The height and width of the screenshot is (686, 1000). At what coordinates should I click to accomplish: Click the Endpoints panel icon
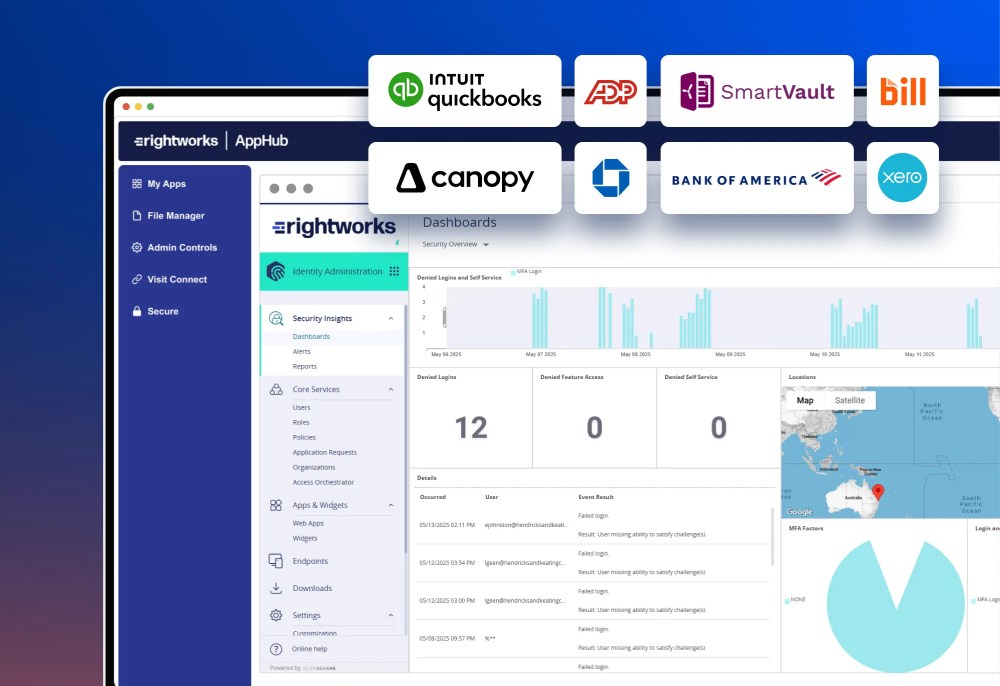click(277, 561)
